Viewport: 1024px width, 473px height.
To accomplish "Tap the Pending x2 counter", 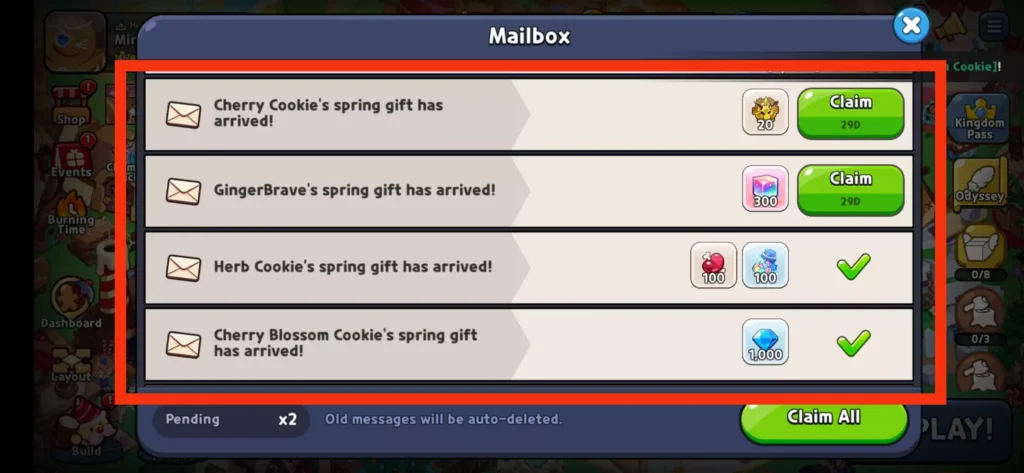I will [x=231, y=419].
